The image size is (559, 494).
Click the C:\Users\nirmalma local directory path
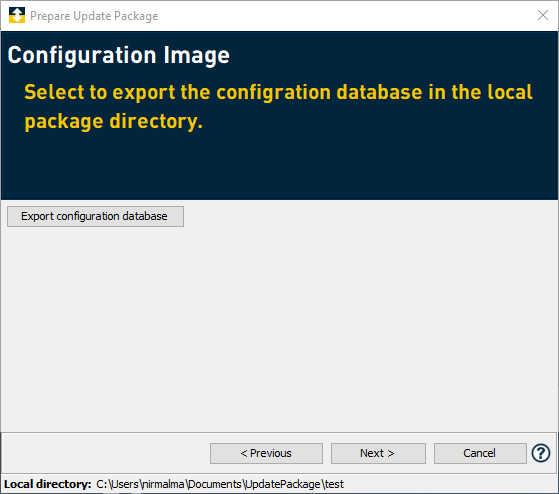click(220, 484)
